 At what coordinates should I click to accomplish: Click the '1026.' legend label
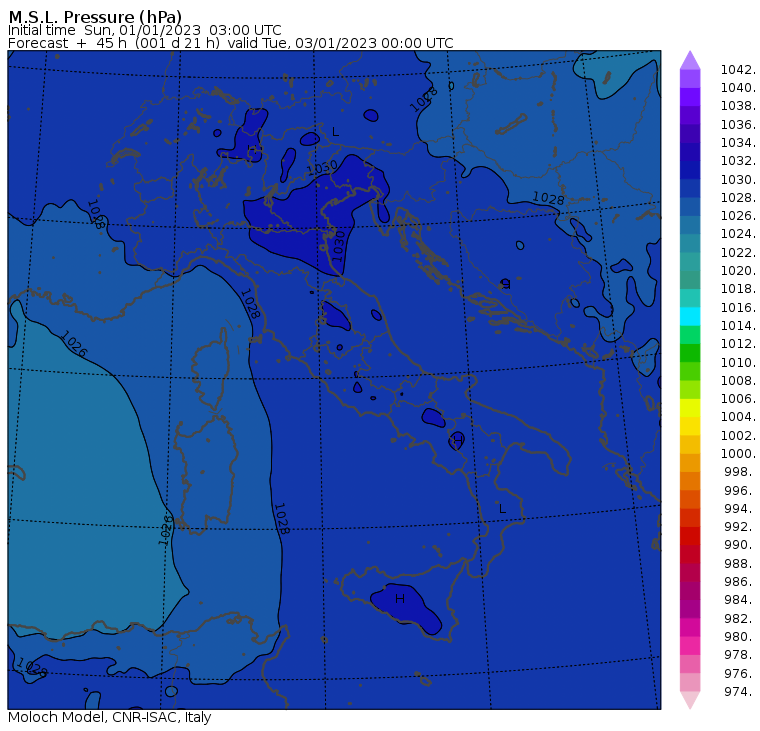[738, 215]
